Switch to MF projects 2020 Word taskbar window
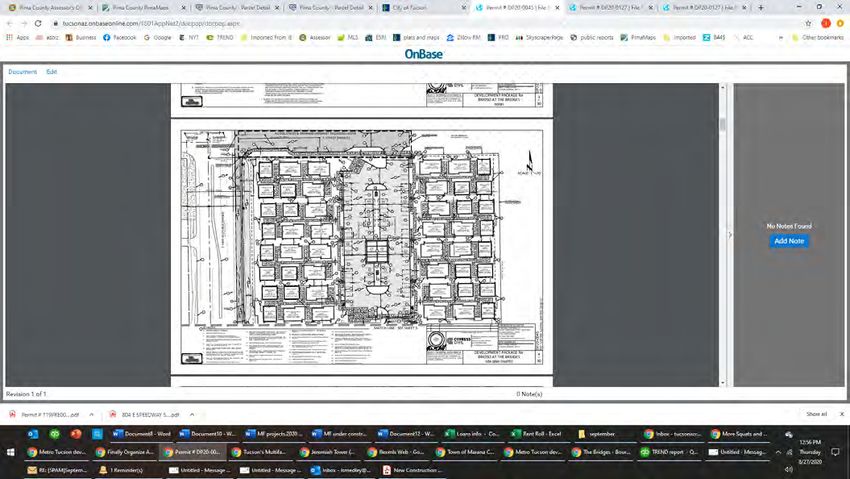Image resolution: width=850 pixels, height=479 pixels. [x=274, y=433]
